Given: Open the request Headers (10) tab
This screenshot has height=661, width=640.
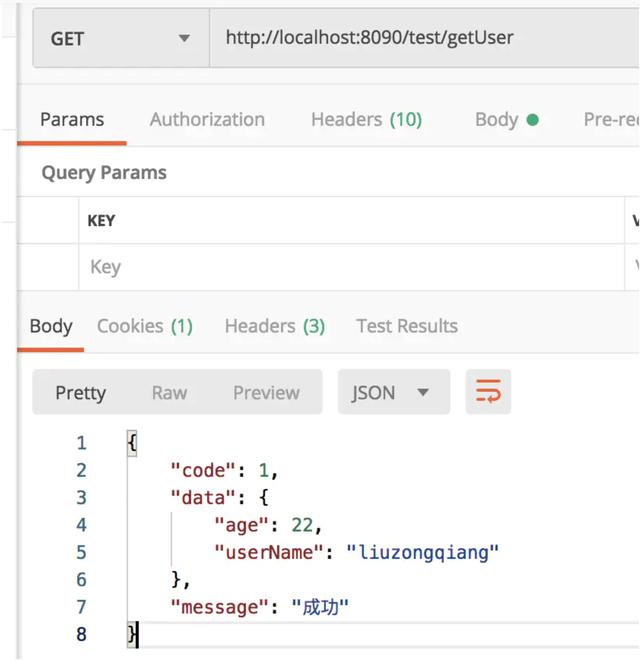Looking at the screenshot, I should click(x=366, y=120).
